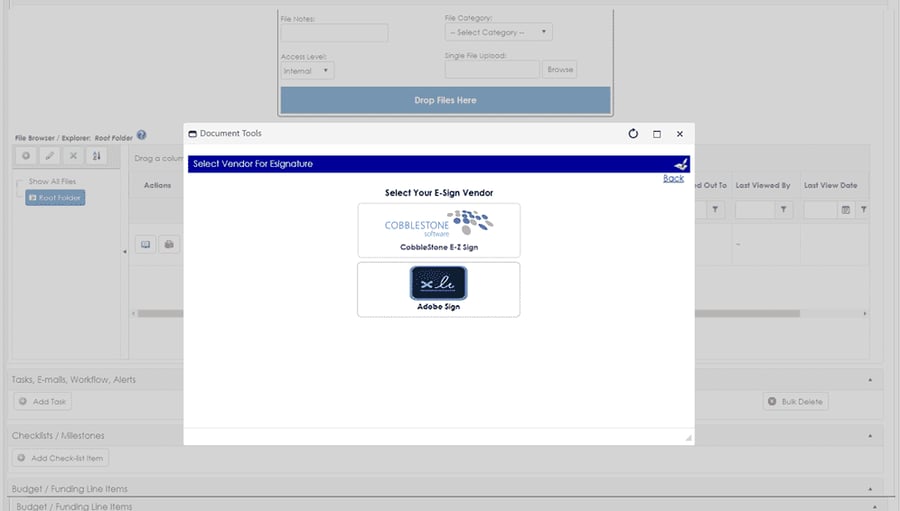Click the view document icon in Actions column
Screen dimensions: 900x511
(146, 245)
